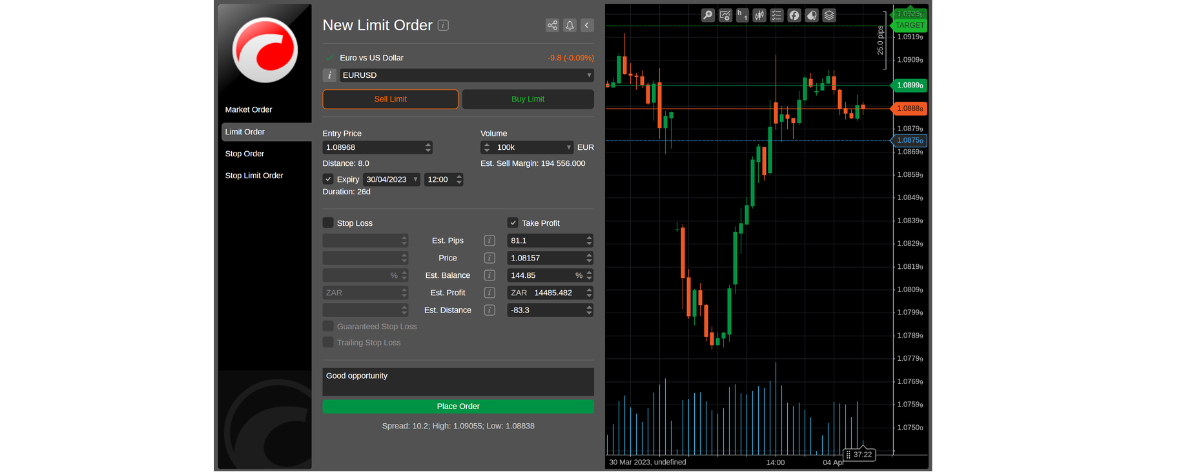Click the Facebook share icon on chart
This screenshot has width=1181, height=472.
tap(794, 15)
